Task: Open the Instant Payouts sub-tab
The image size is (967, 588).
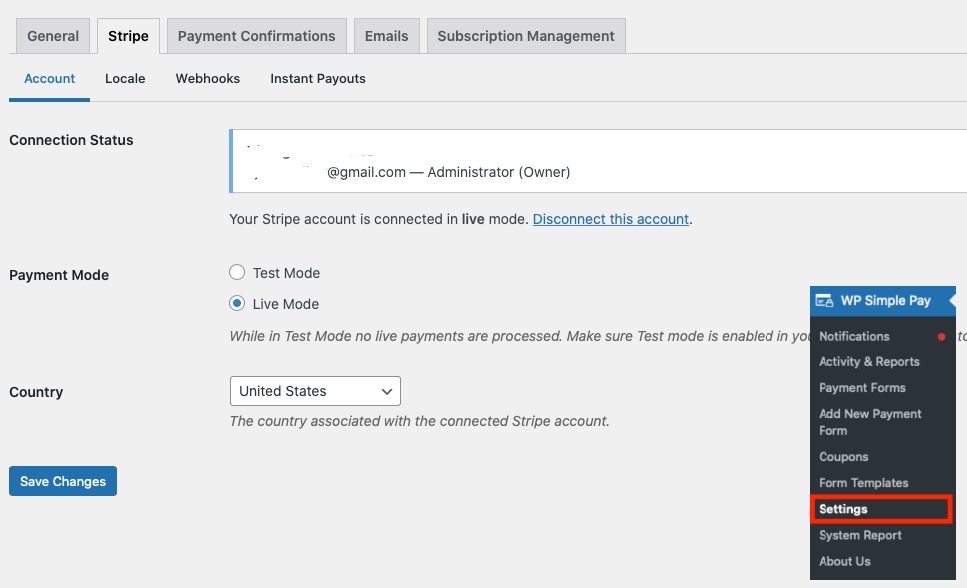Action: click(x=318, y=79)
